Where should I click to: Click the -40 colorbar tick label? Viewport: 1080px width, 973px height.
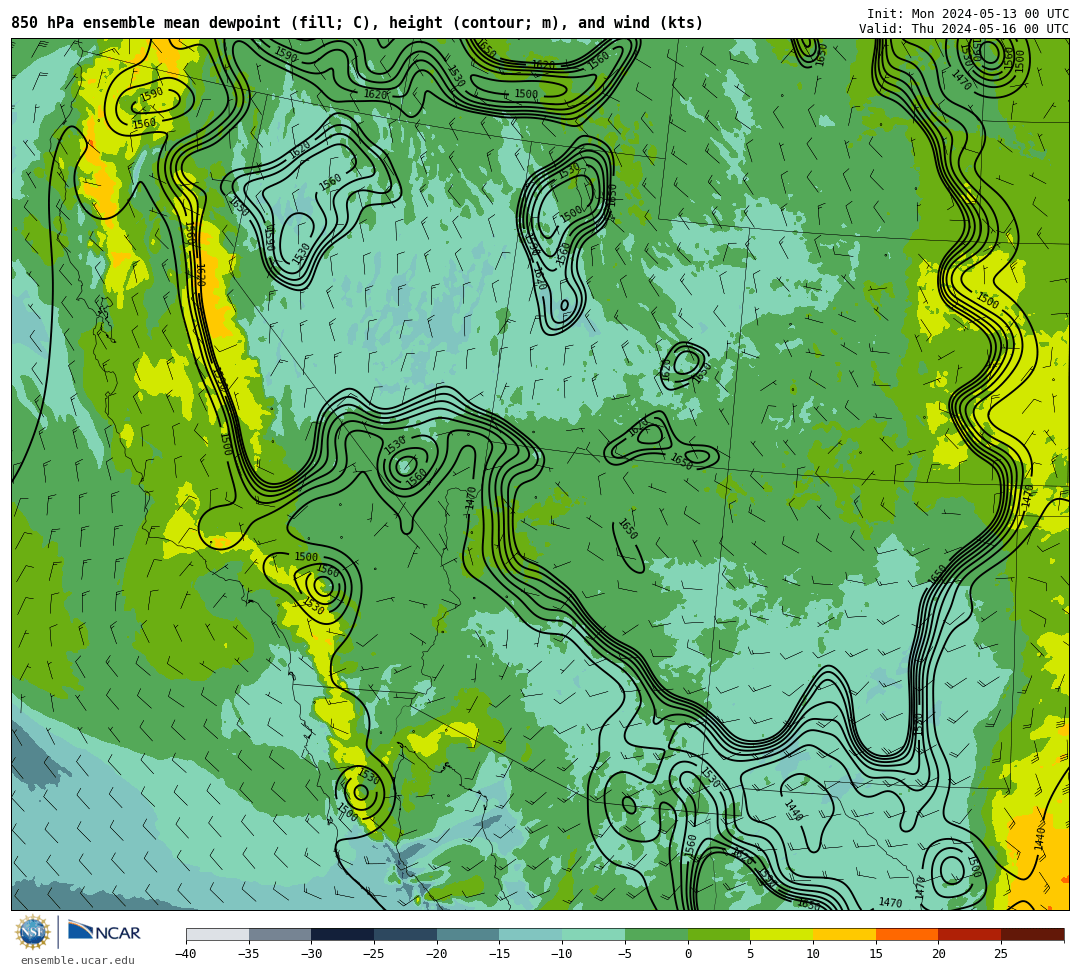(186, 954)
